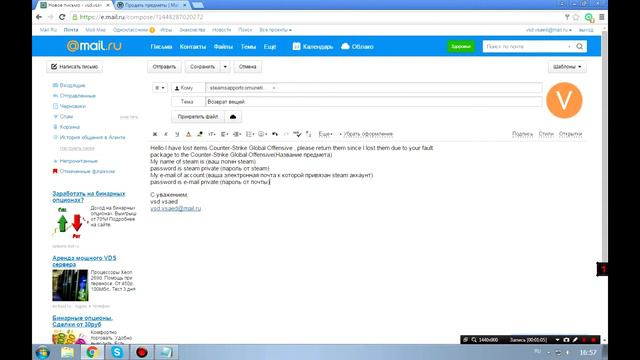Take a snapshot with recorder camera icon
Screen dimensions: 640x360
click(566, 340)
